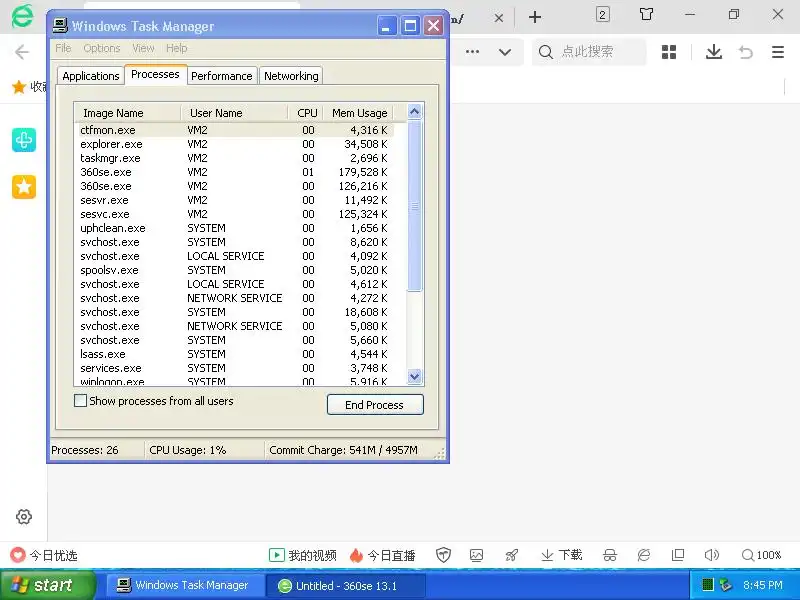
Task: Select the taskmgr.exe process row
Action: pos(234,158)
